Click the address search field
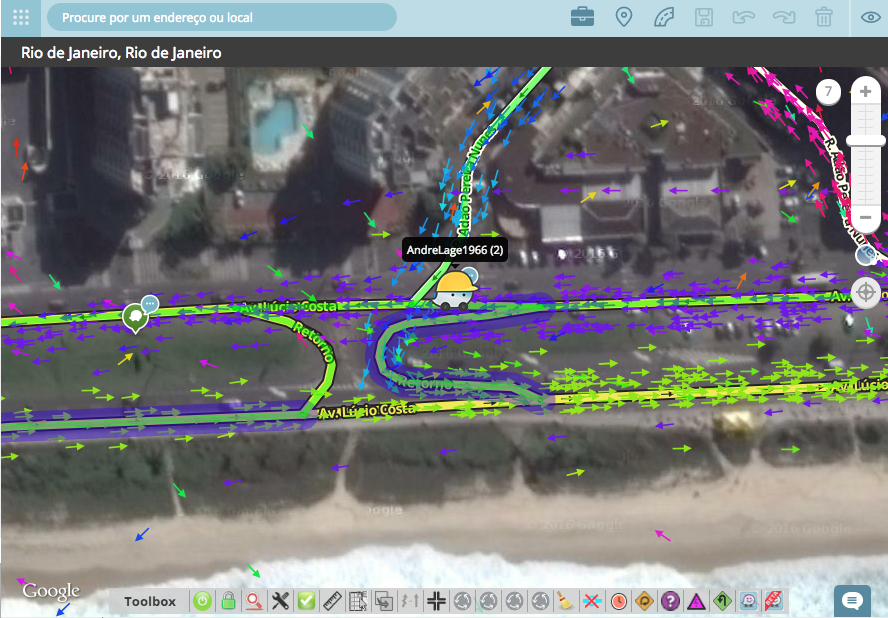Screen dimensions: 888x618 (221, 18)
